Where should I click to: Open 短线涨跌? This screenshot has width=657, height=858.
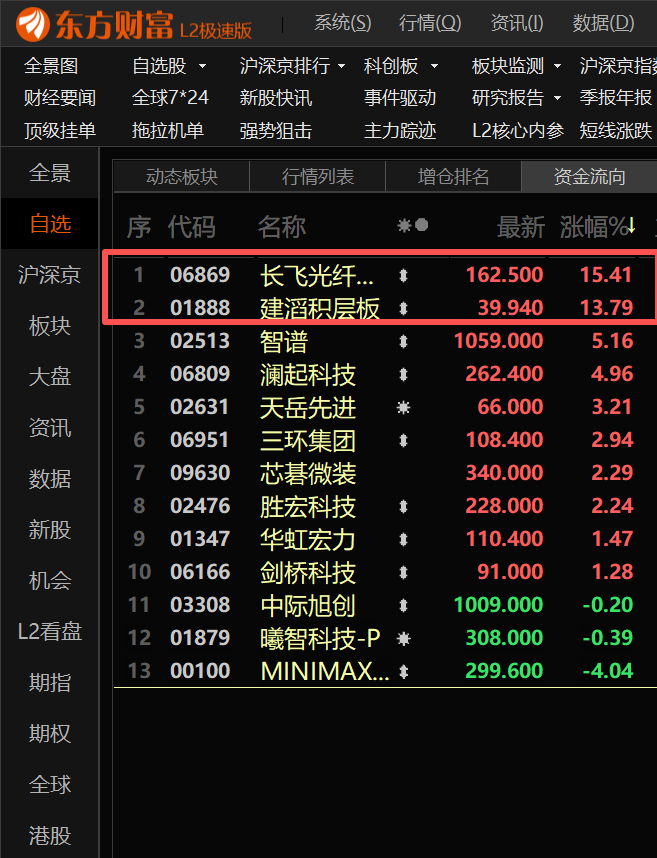click(x=616, y=130)
